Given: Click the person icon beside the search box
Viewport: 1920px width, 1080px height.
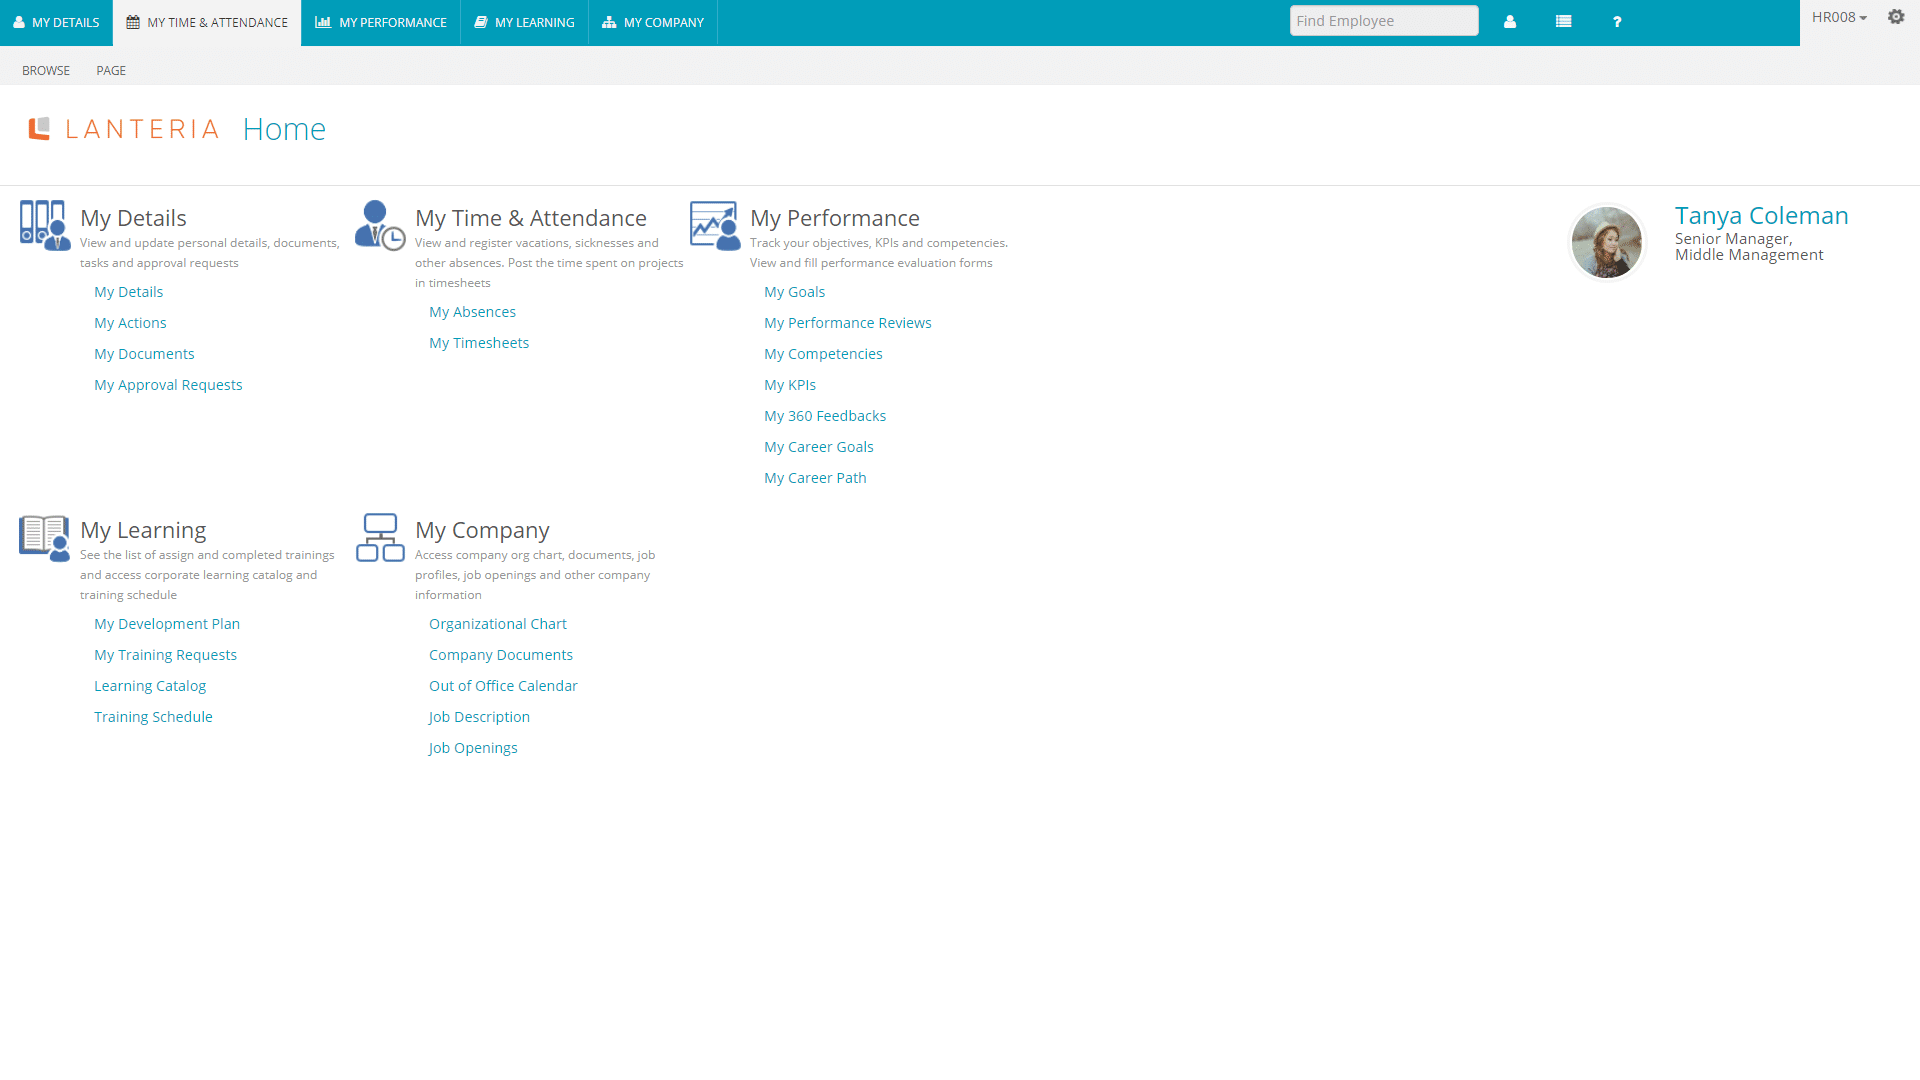Looking at the screenshot, I should click(1510, 22).
